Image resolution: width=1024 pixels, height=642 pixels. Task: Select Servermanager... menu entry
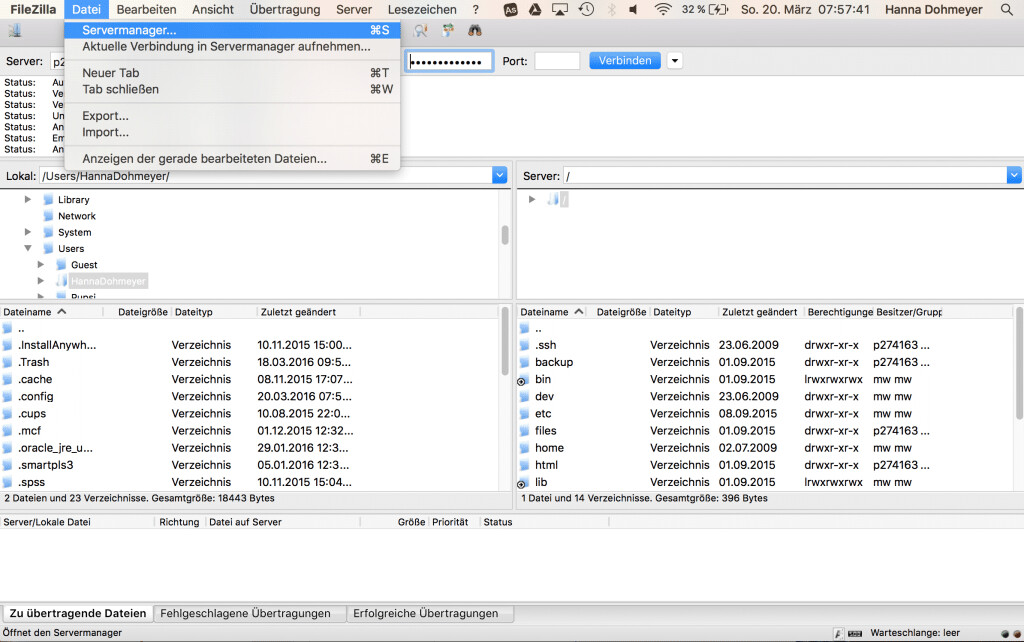click(232, 30)
